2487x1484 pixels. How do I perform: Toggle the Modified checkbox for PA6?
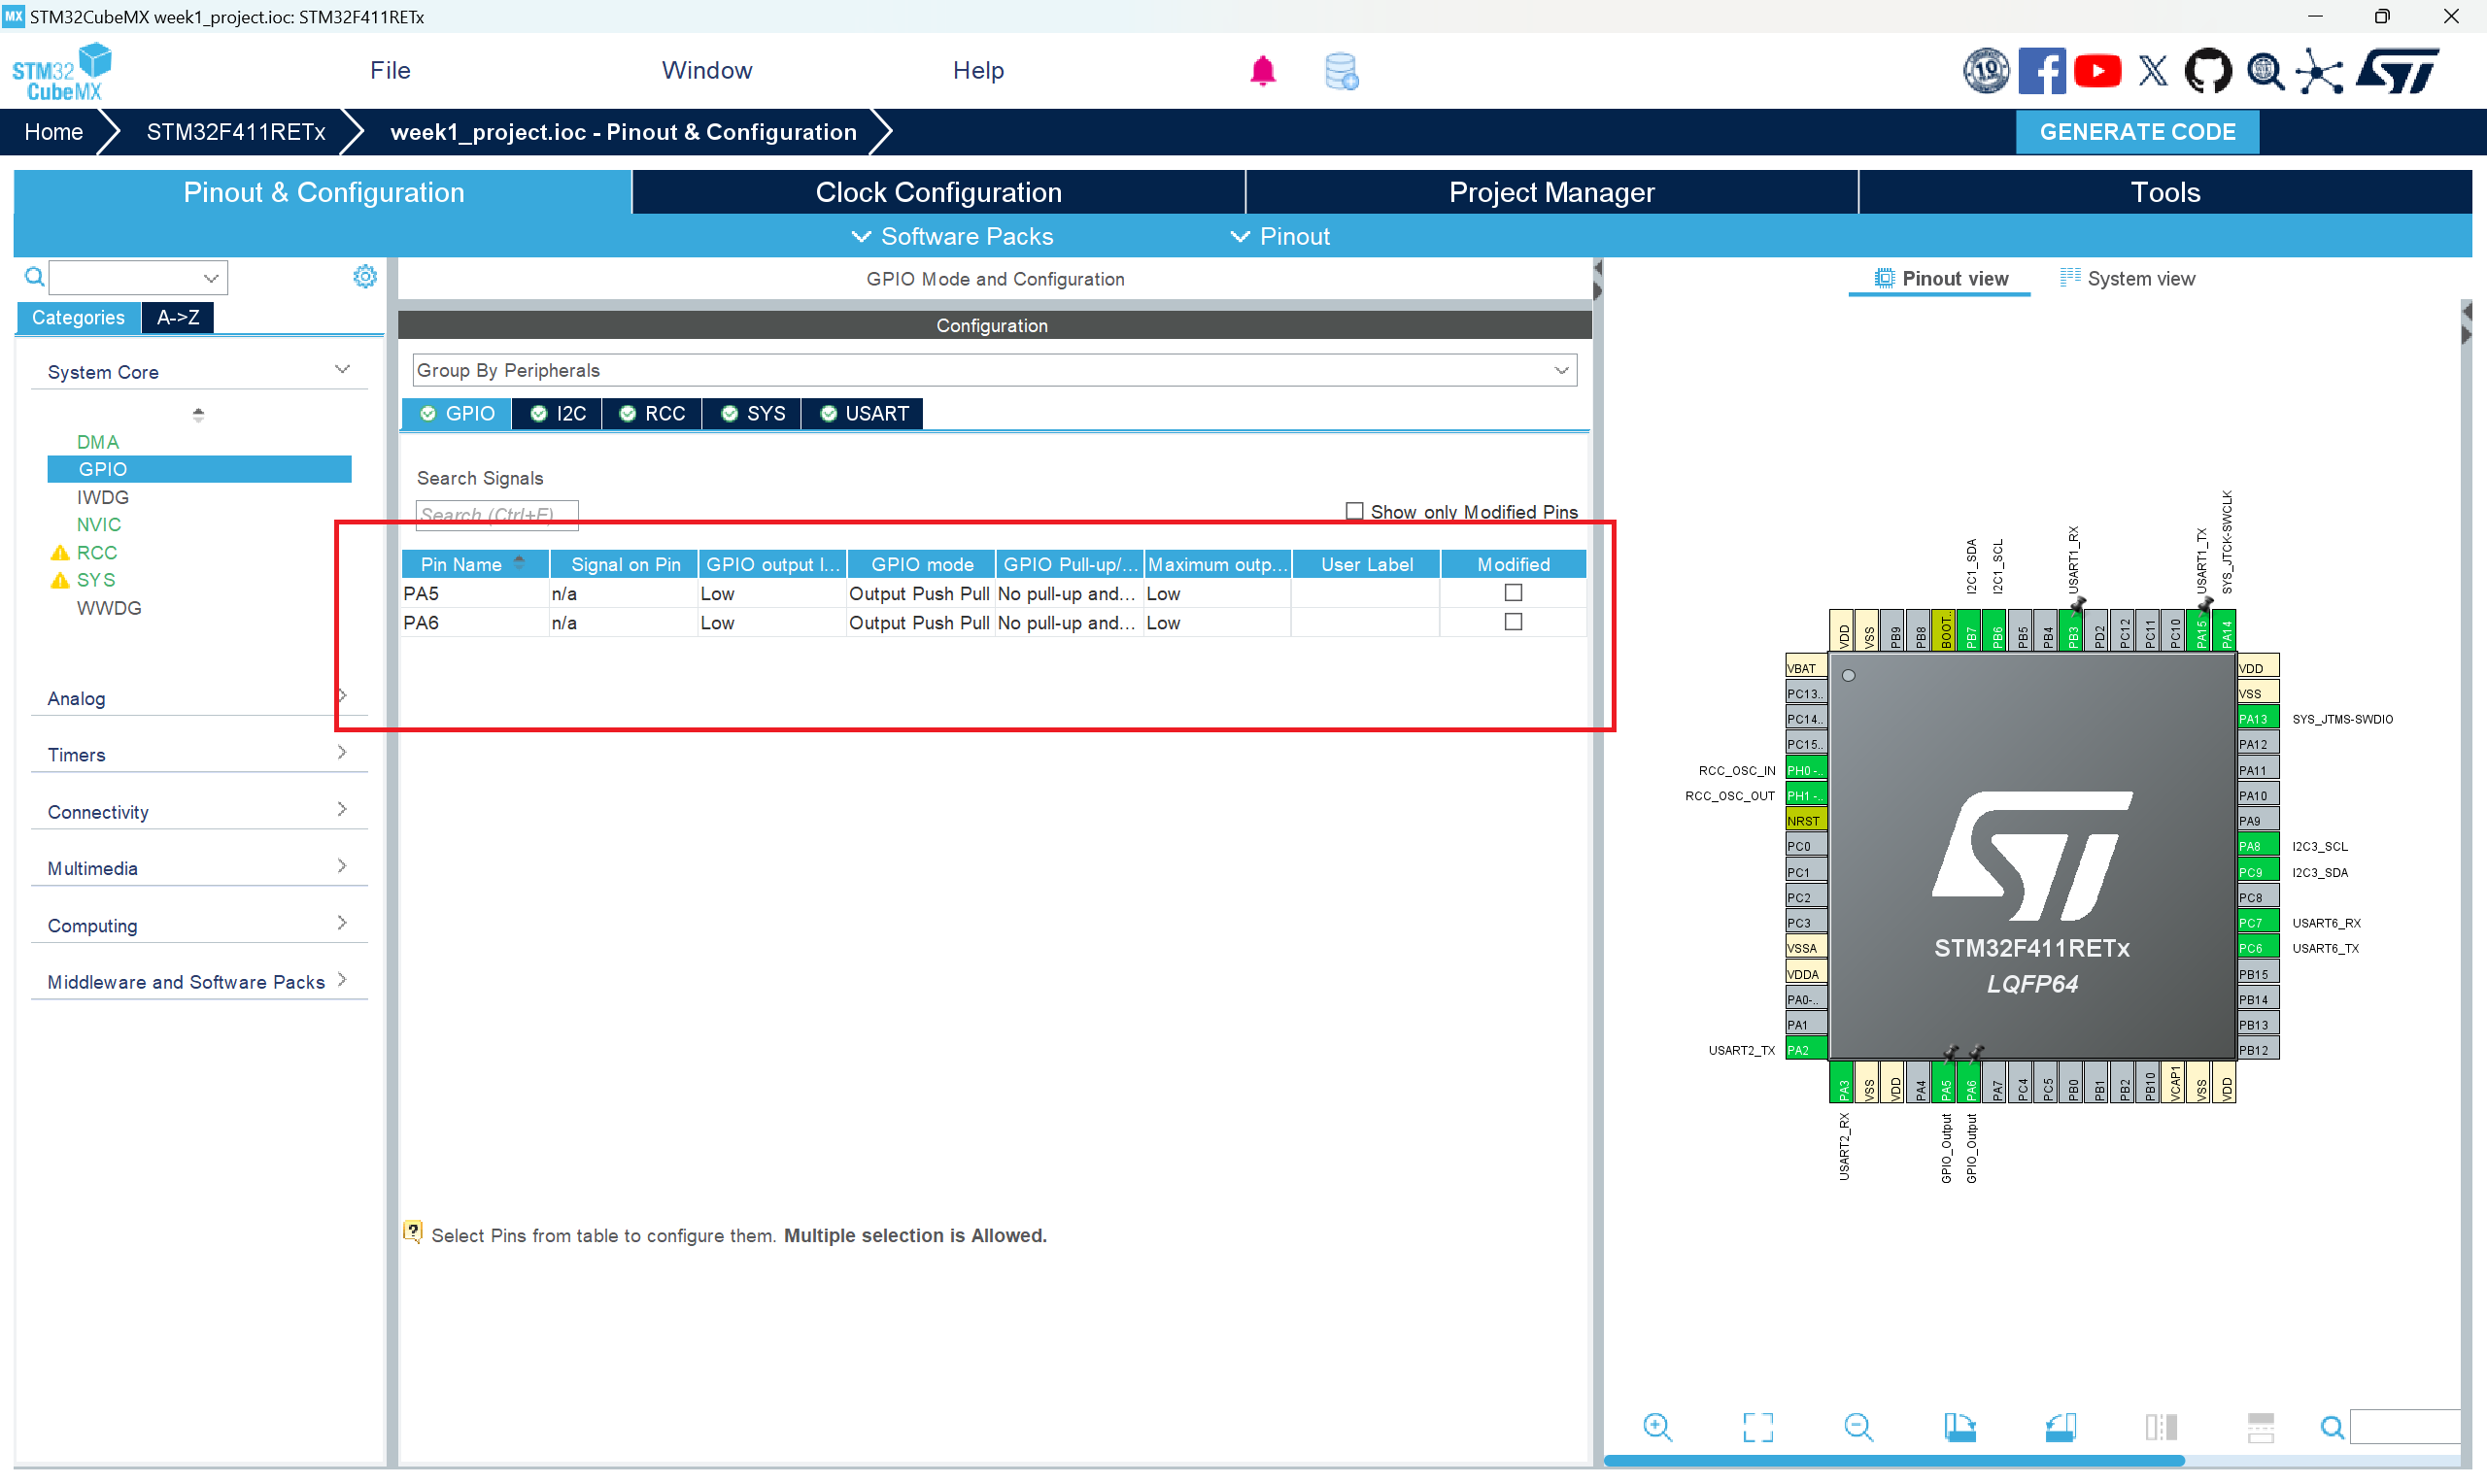pyautogui.click(x=1513, y=622)
